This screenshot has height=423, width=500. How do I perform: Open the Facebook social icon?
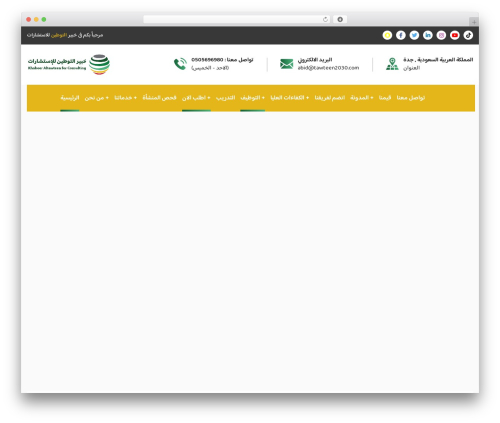point(401,35)
